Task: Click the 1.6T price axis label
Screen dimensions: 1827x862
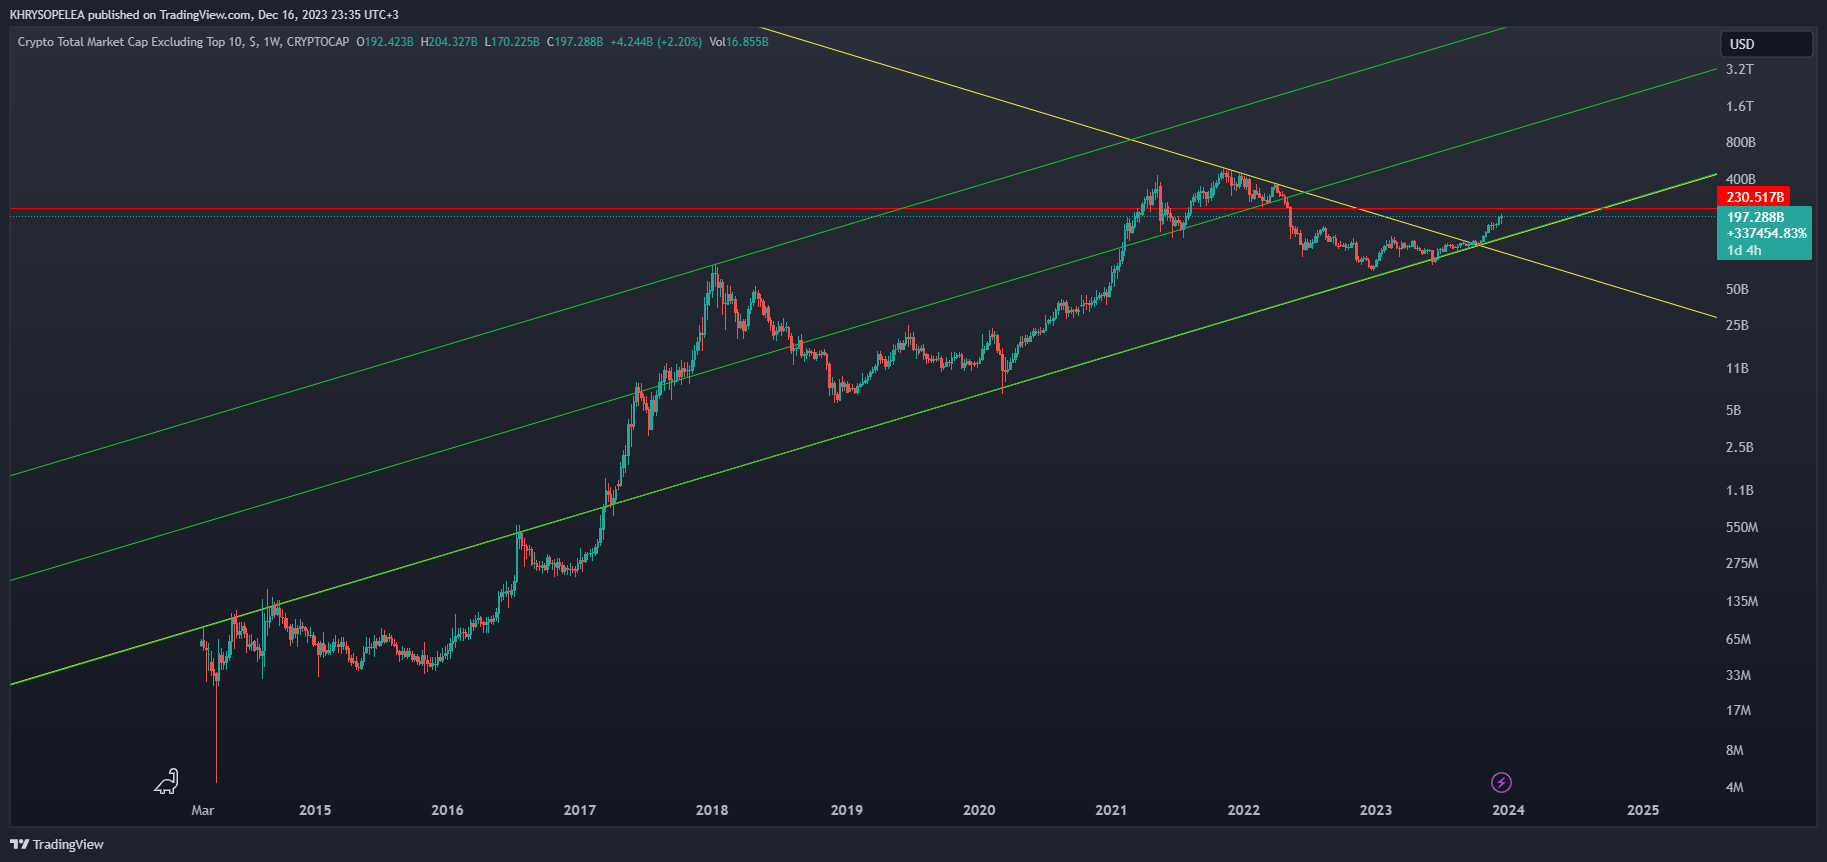Action: 1739,106
